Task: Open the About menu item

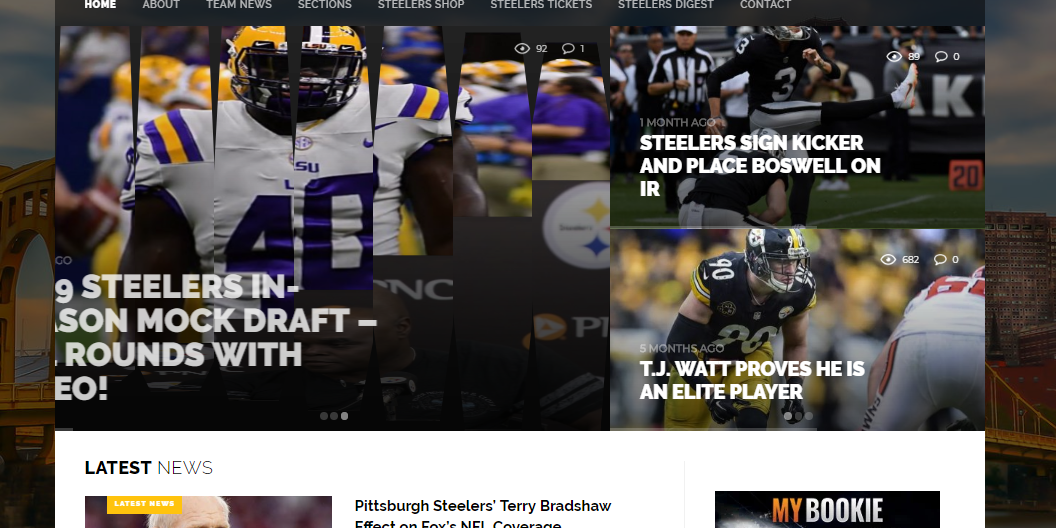Action: (x=161, y=5)
